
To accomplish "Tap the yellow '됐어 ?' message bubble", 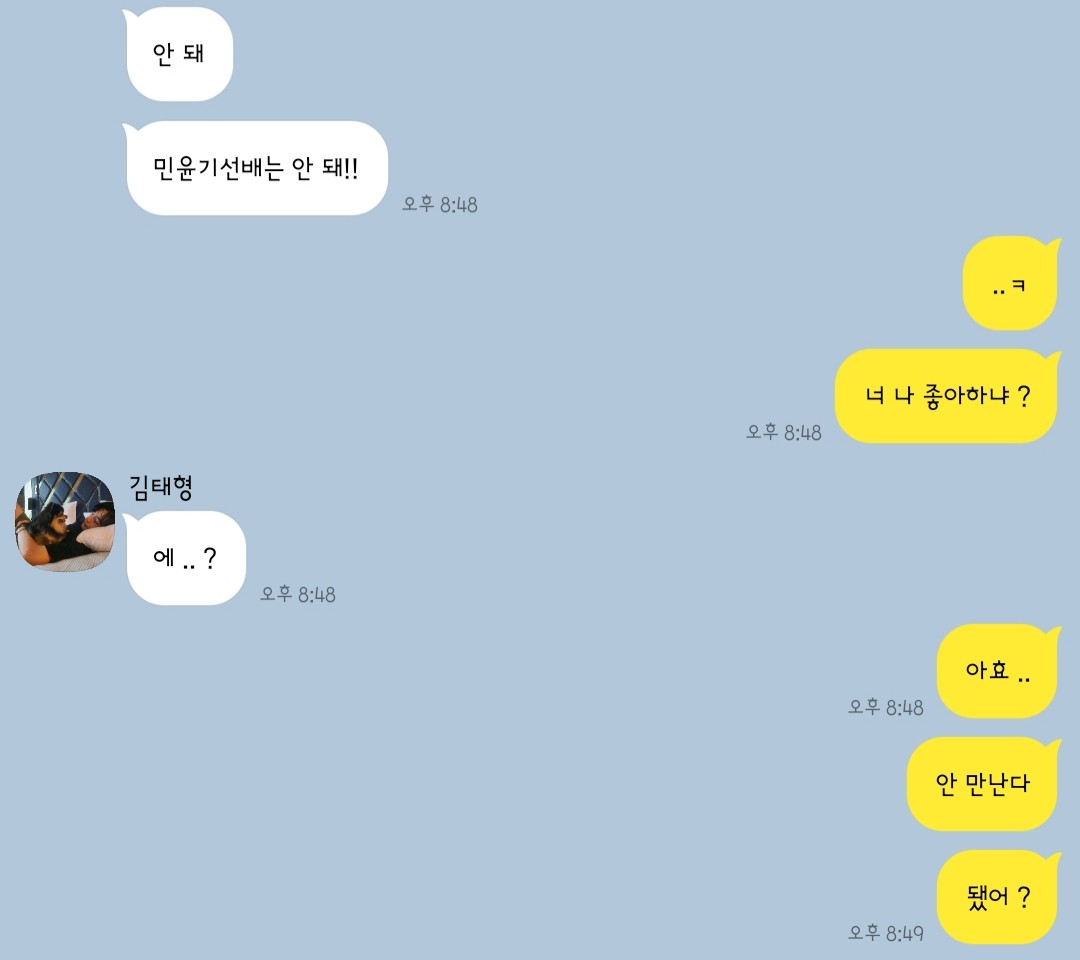I will point(998,897).
